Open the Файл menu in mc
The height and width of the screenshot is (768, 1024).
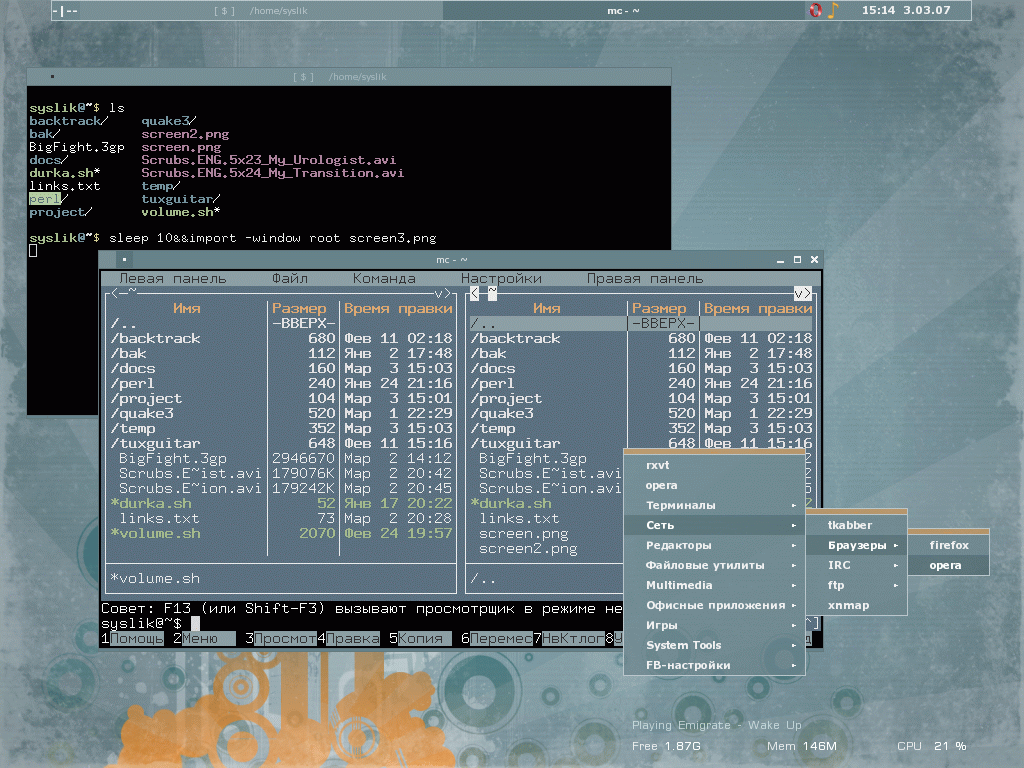pos(290,279)
